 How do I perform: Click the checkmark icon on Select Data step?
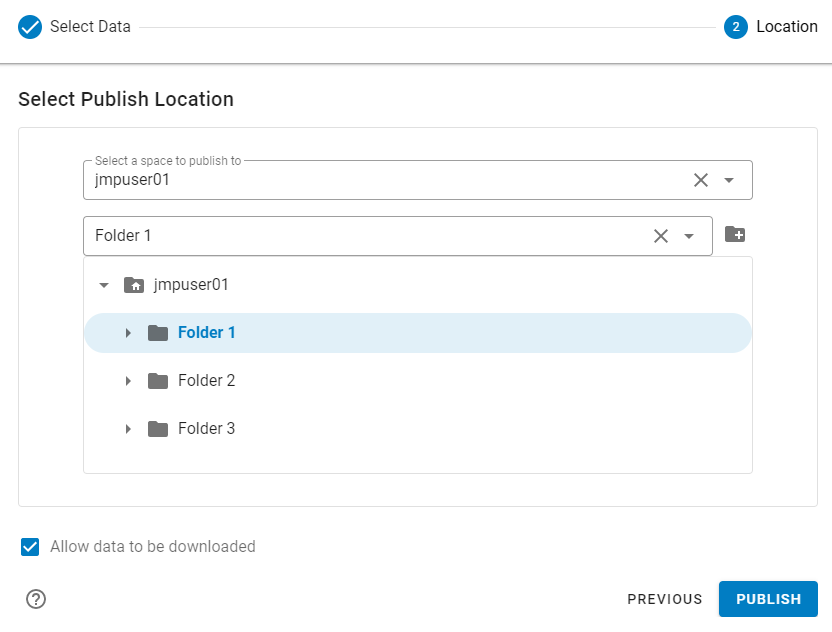click(x=29, y=27)
